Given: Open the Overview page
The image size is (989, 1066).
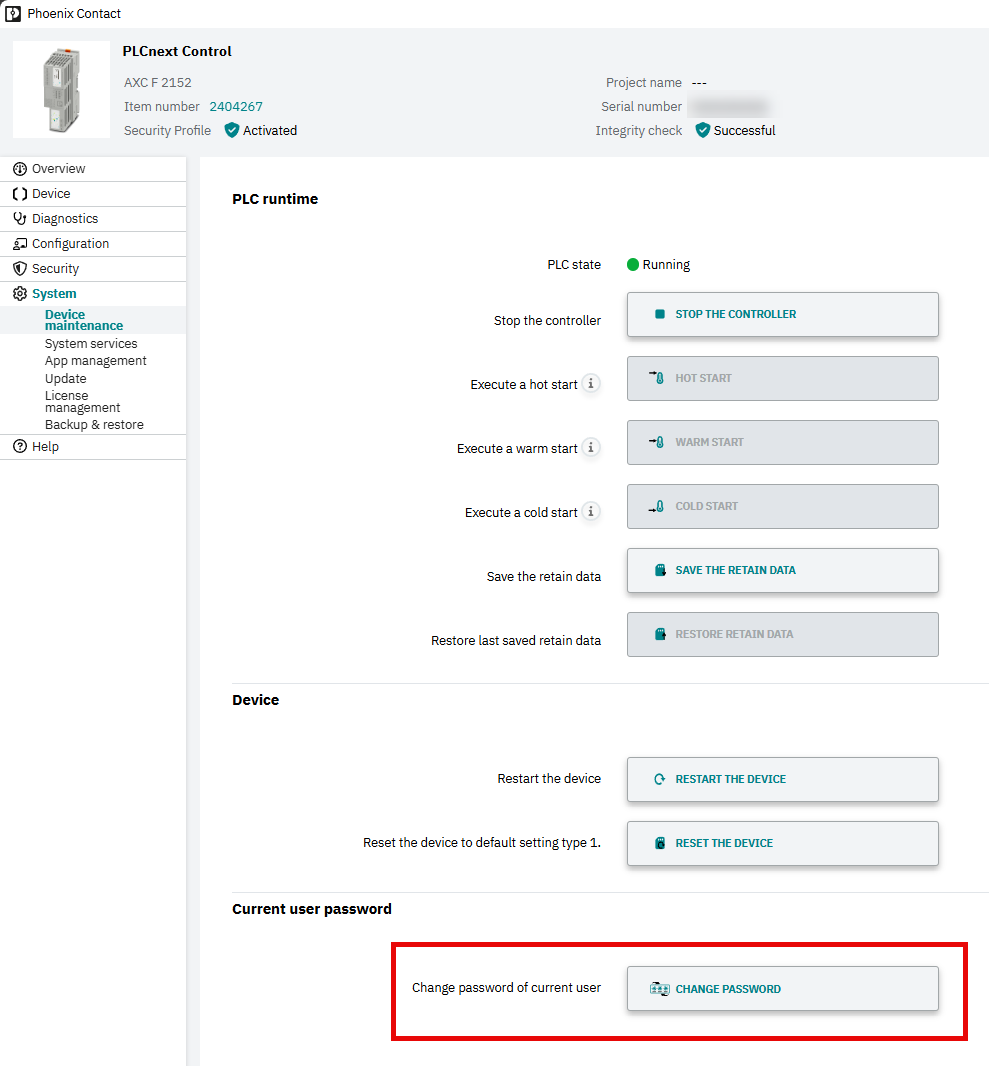Looking at the screenshot, I should click(93, 169).
